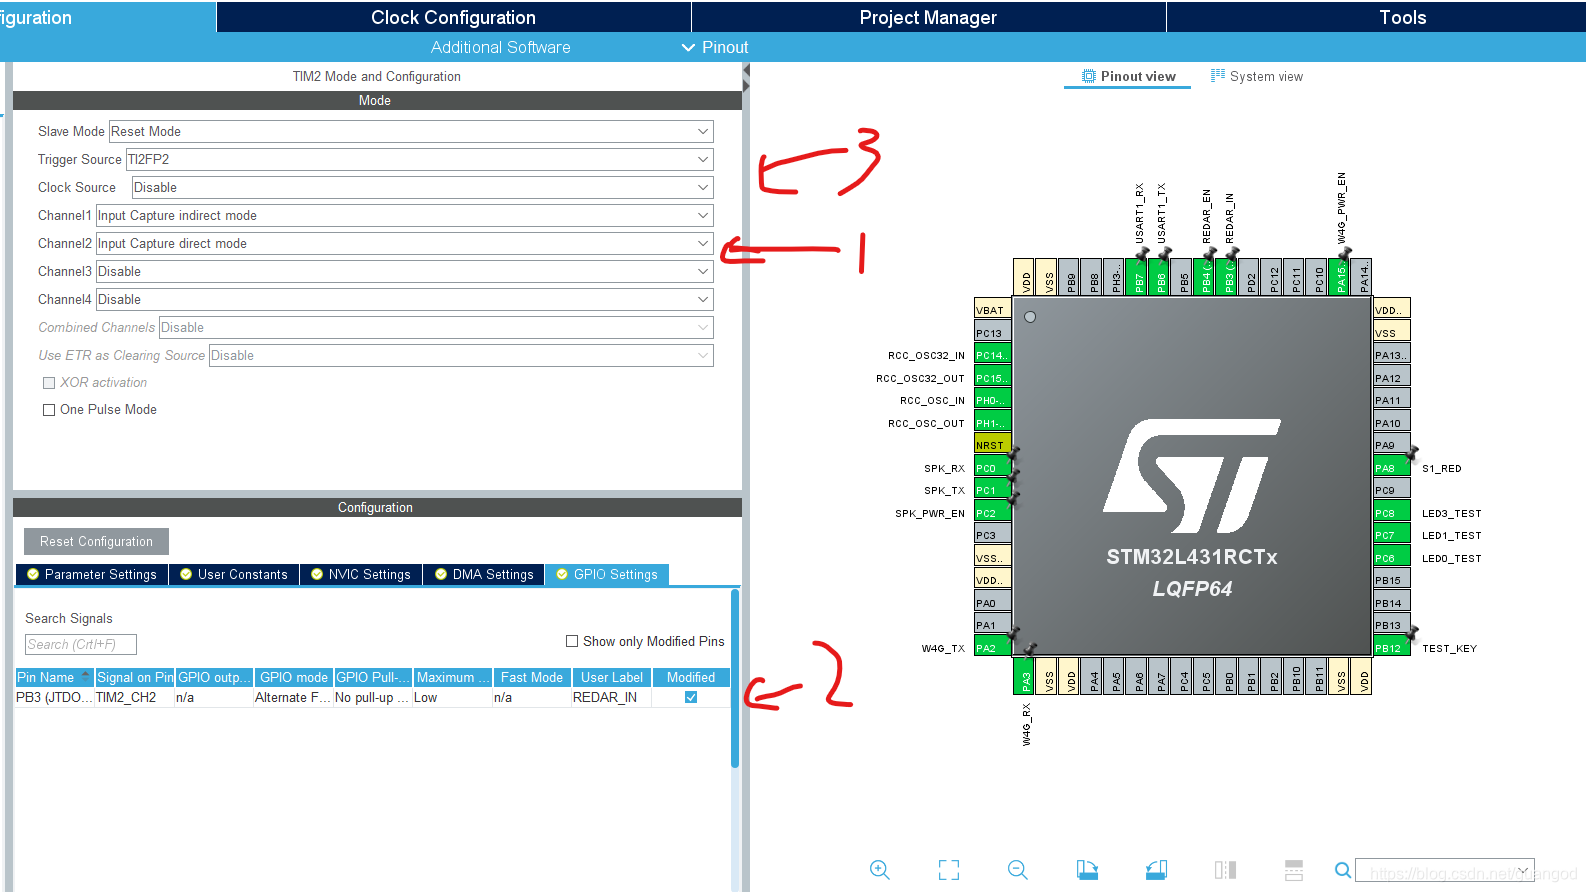1586x892 pixels.
Task: Click the PC2 pin labeled SPK_PWR_EN
Action: pos(992,513)
